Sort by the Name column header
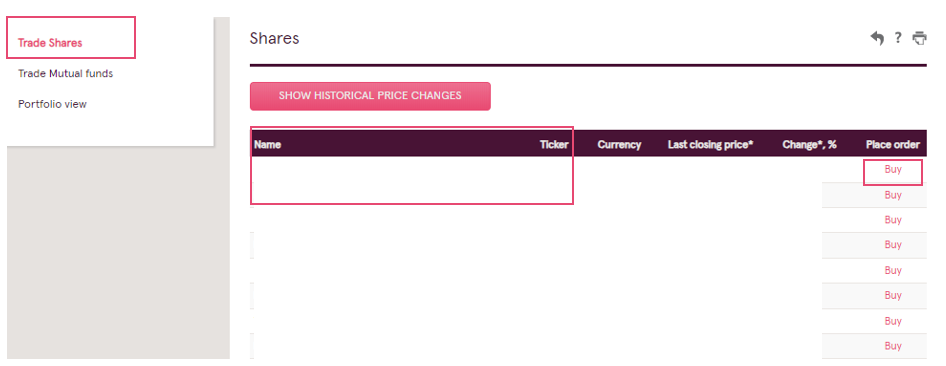 (x=267, y=145)
